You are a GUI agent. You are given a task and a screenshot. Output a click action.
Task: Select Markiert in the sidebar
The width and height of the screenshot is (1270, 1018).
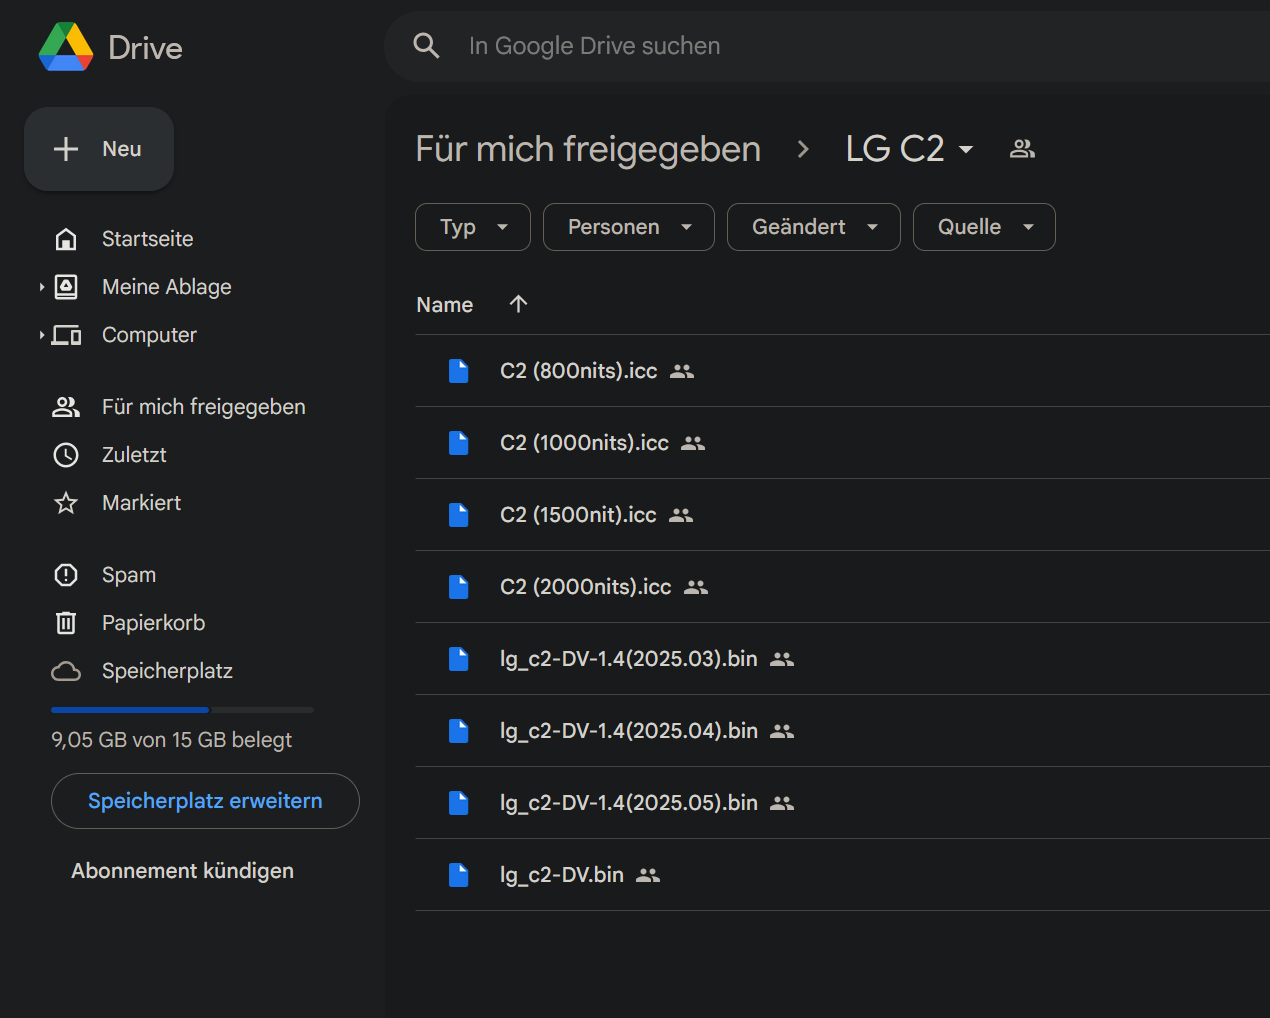(x=142, y=502)
